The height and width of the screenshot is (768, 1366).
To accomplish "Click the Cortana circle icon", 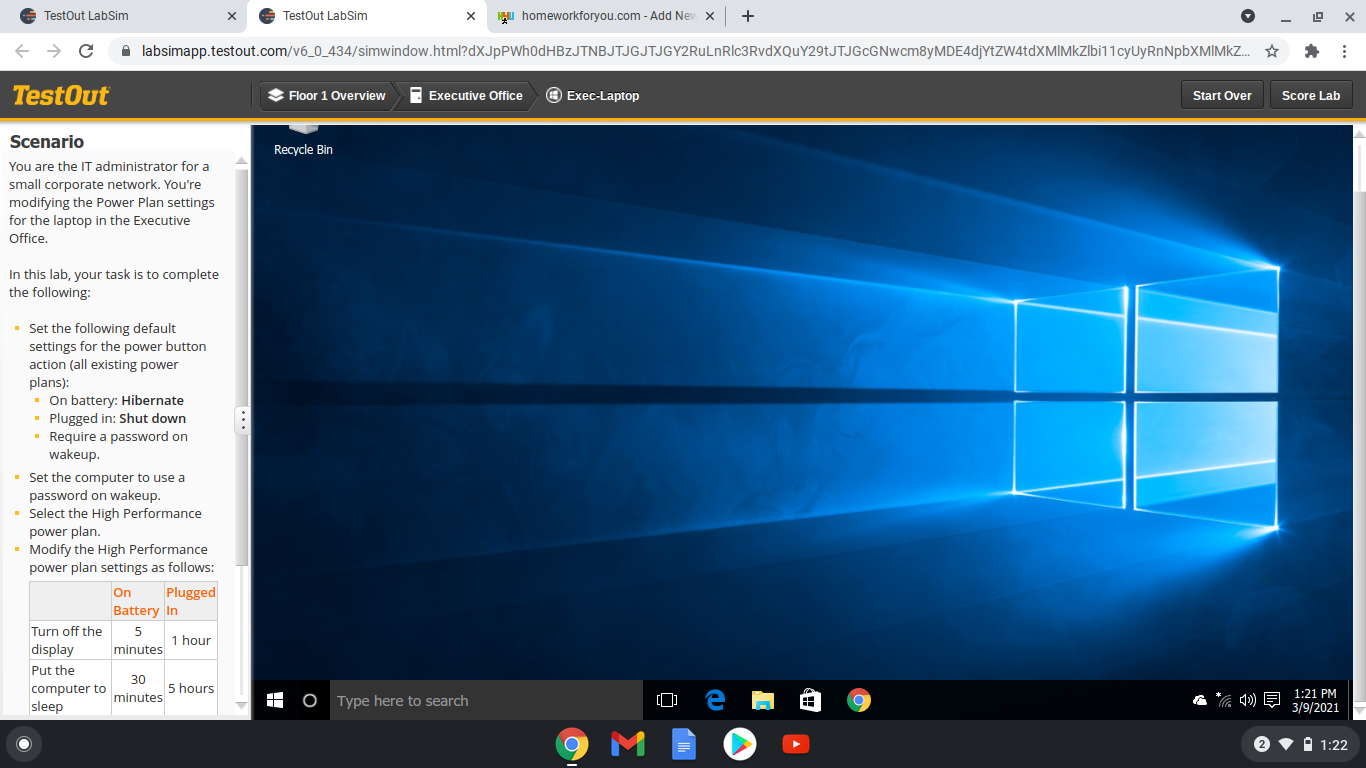I will [310, 701].
